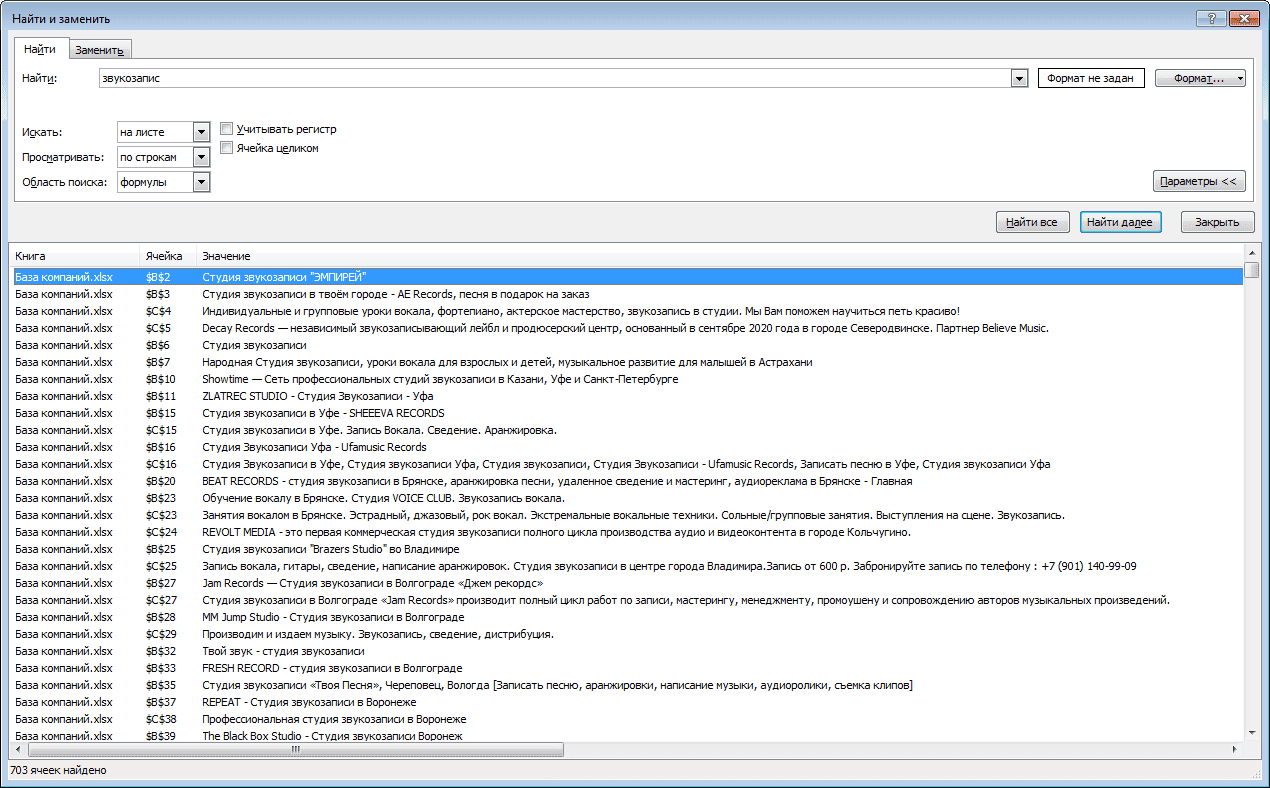This screenshot has height=788, width=1270.
Task: Select result row $B$15 SHEEEVA RECORDS
Action: (x=627, y=413)
